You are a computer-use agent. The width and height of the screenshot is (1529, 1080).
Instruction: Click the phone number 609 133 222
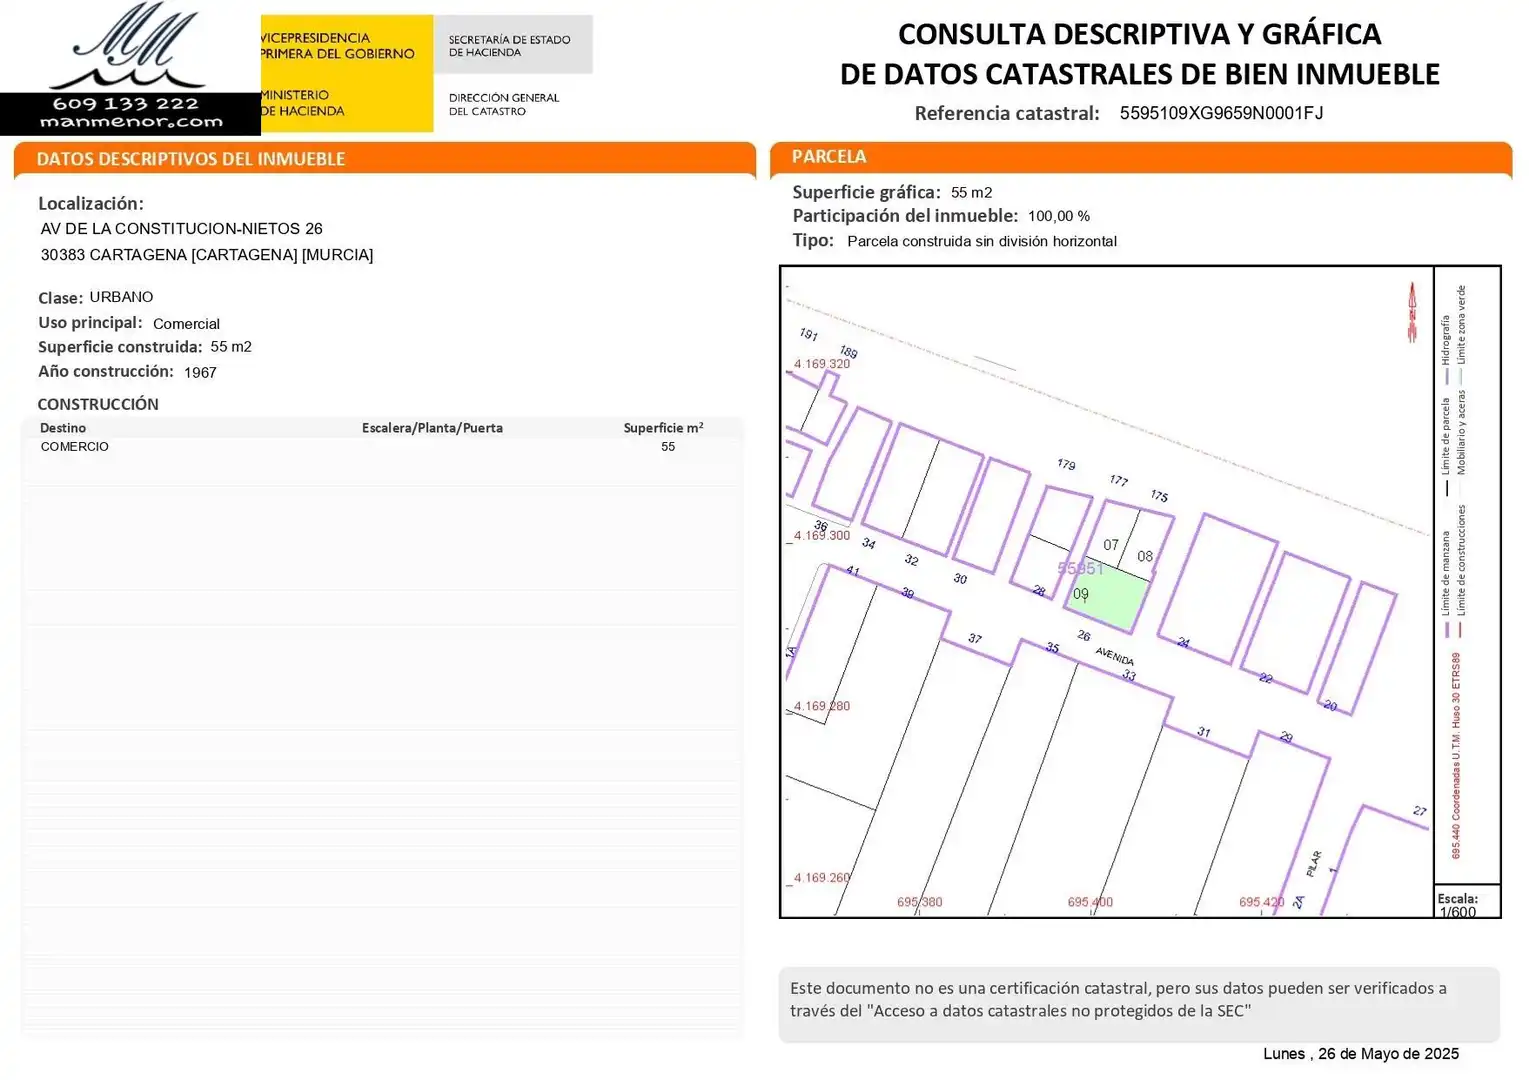126,103
